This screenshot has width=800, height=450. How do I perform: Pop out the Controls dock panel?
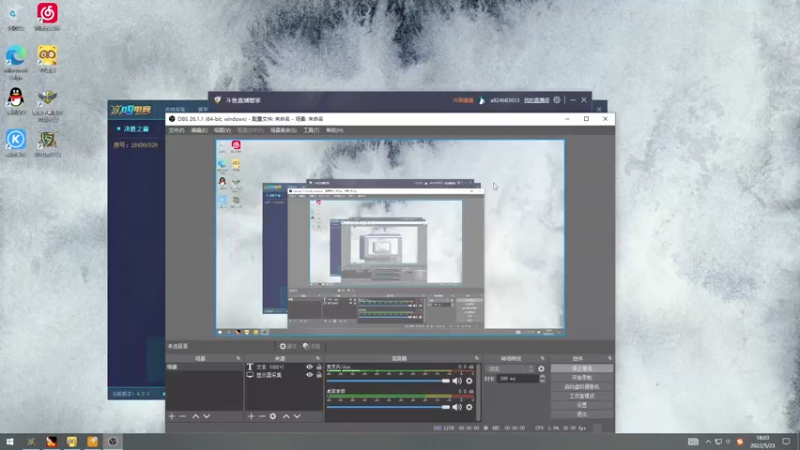pyautogui.click(x=610, y=358)
